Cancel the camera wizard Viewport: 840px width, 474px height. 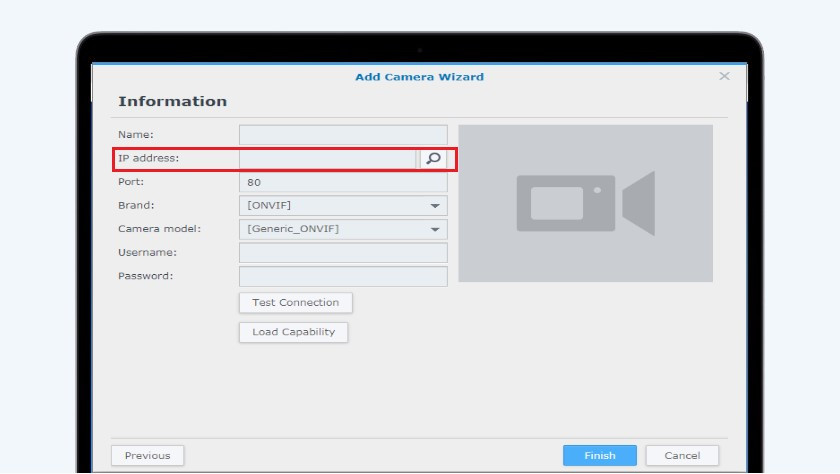tap(682, 456)
